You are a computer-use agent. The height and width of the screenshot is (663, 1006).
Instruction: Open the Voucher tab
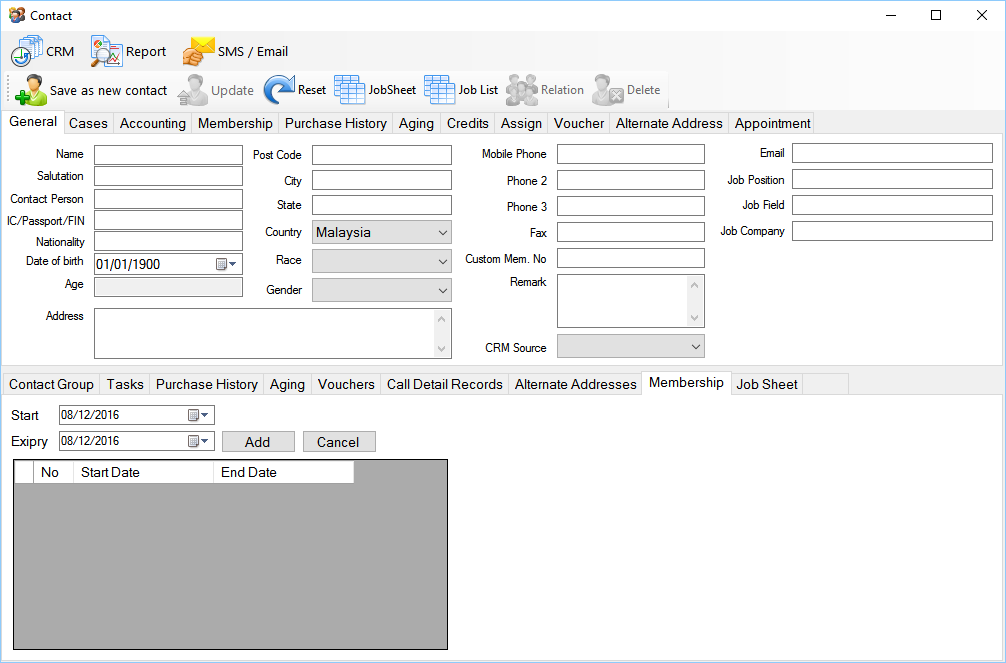click(x=579, y=123)
